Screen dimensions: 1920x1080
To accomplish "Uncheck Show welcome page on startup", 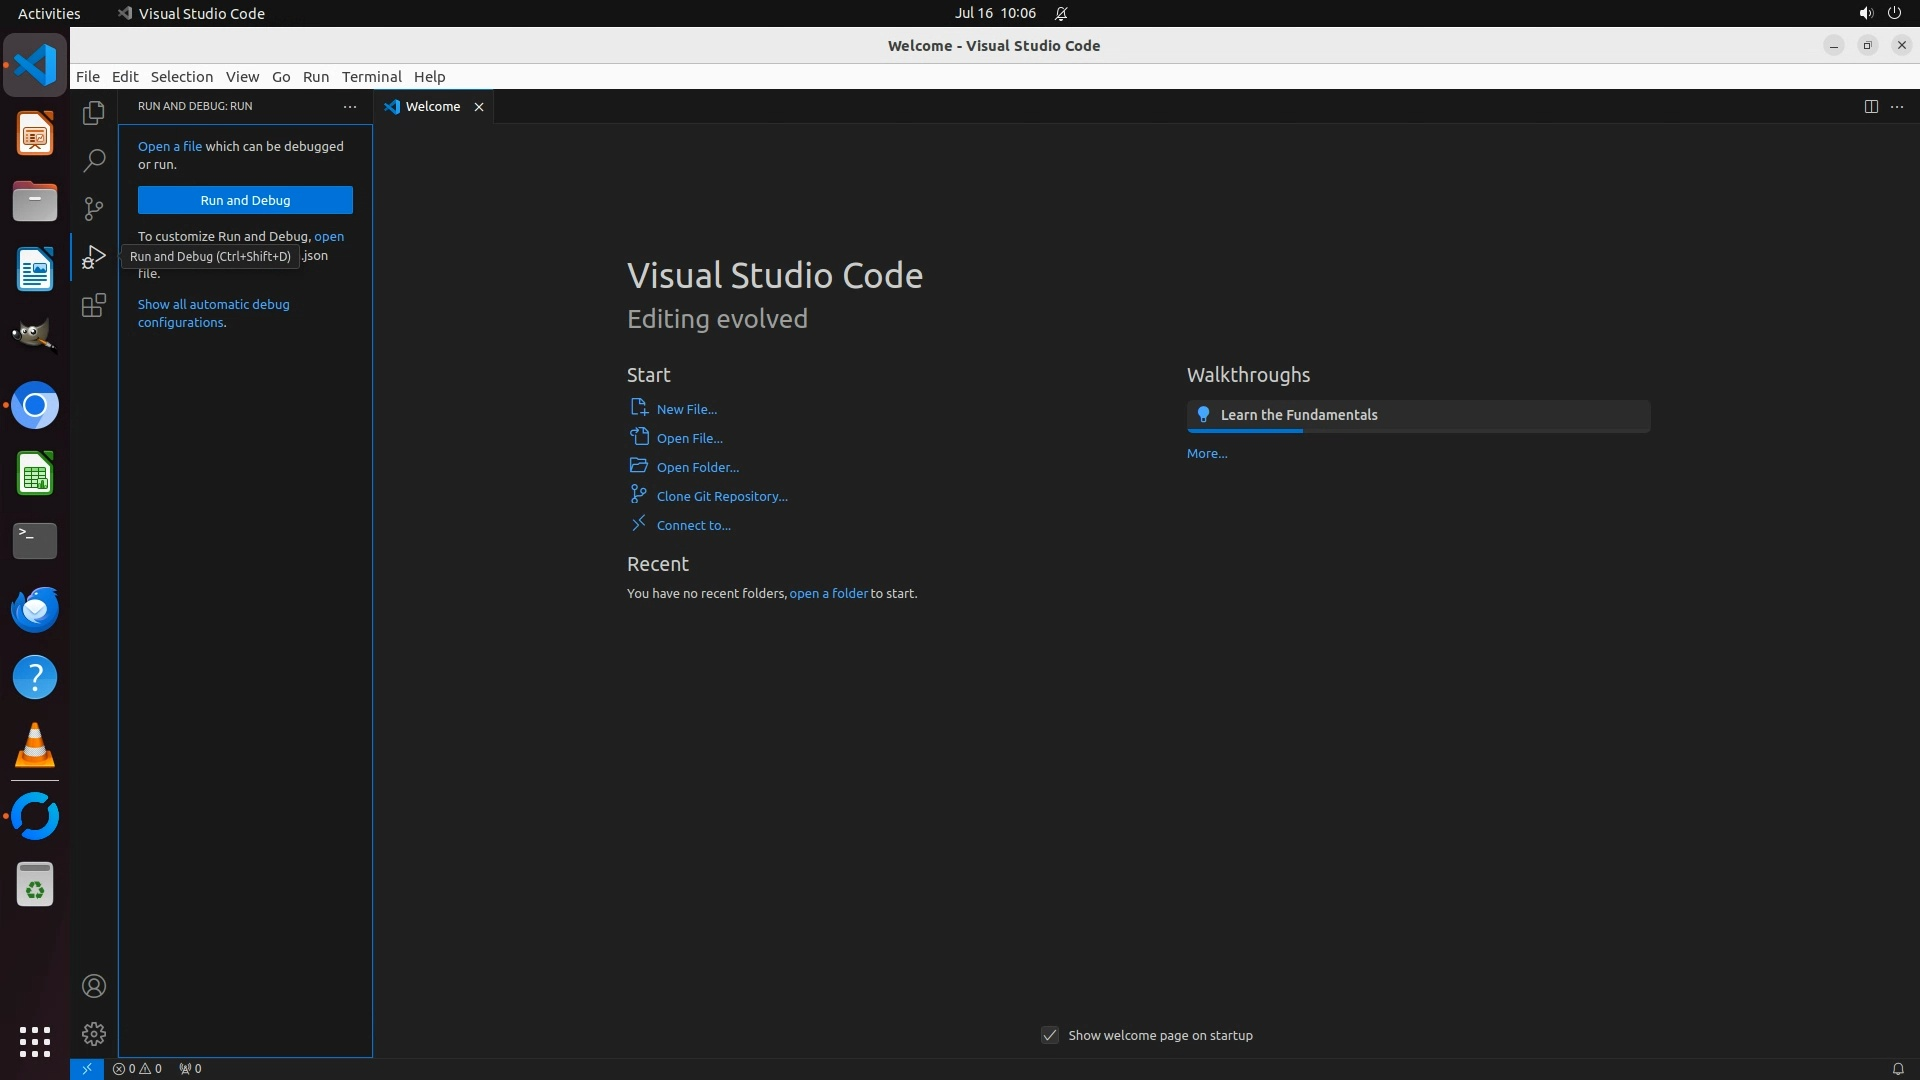I will (x=1050, y=1035).
